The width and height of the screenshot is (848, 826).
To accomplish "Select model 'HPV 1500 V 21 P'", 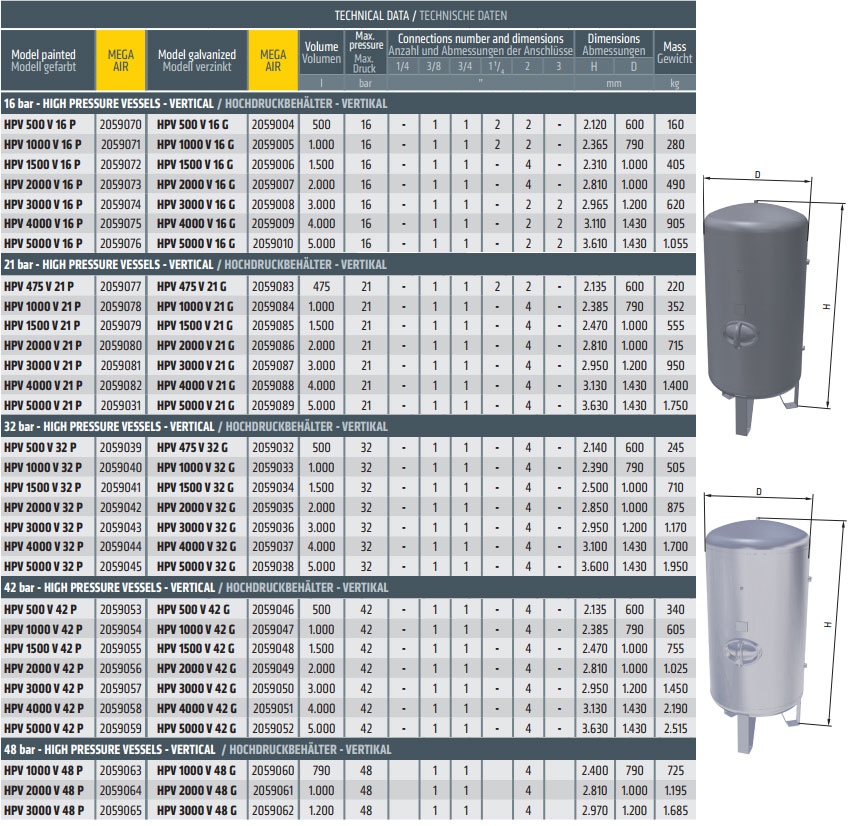I will [x=42, y=326].
